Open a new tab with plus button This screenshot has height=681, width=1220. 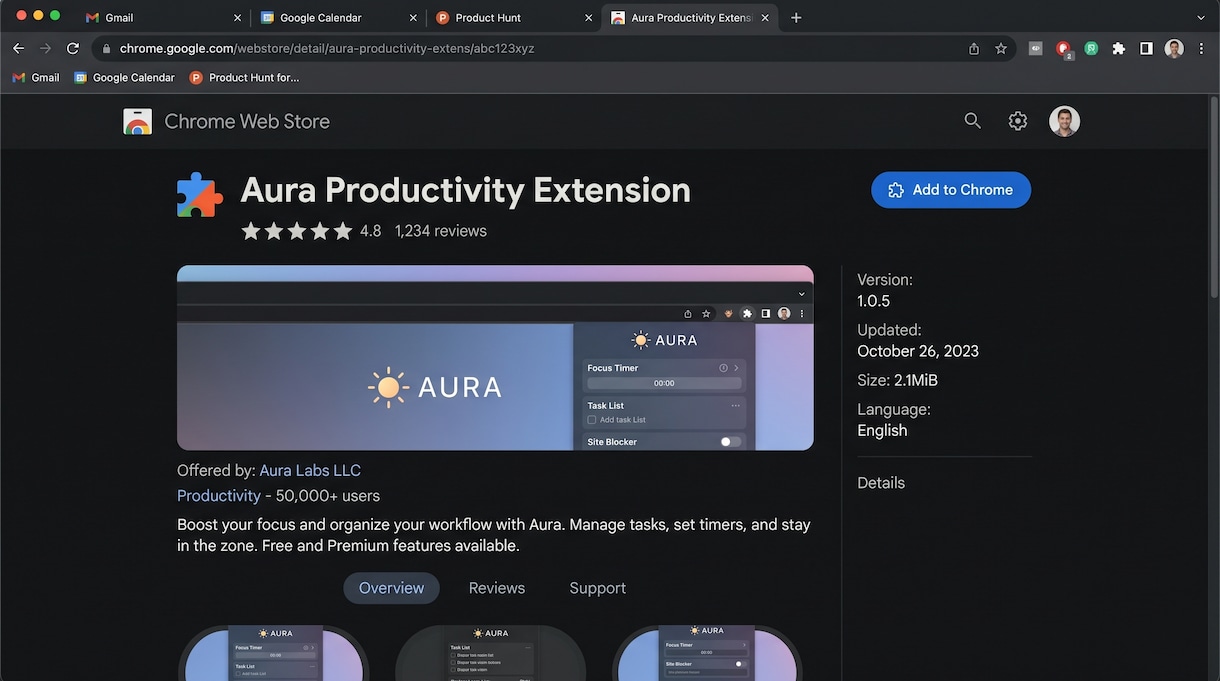pyautogui.click(x=796, y=18)
